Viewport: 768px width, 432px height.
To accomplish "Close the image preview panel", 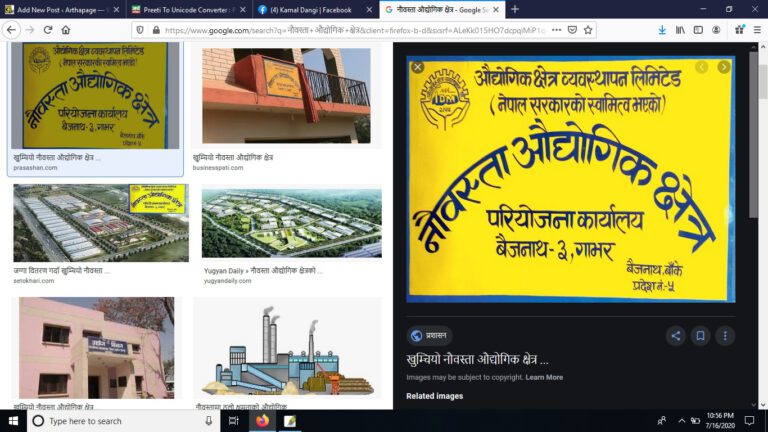I will (417, 67).
